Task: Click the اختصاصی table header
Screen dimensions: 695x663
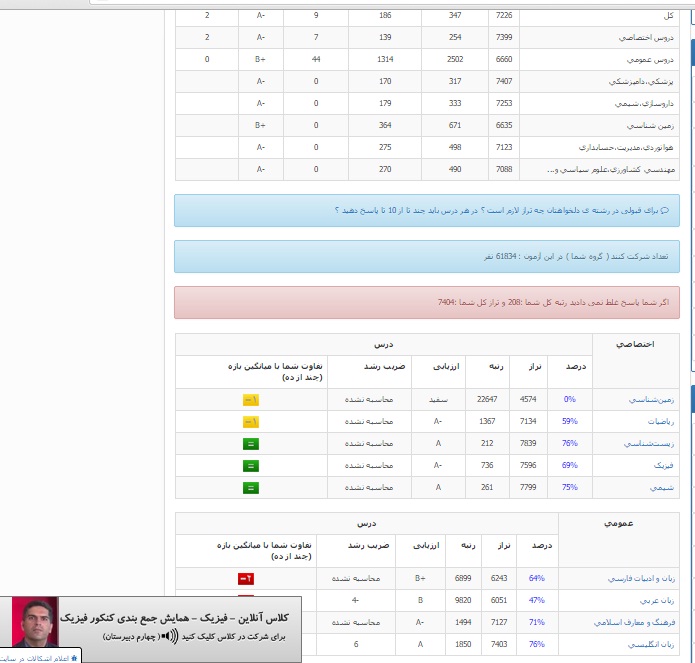Action: [x=635, y=345]
